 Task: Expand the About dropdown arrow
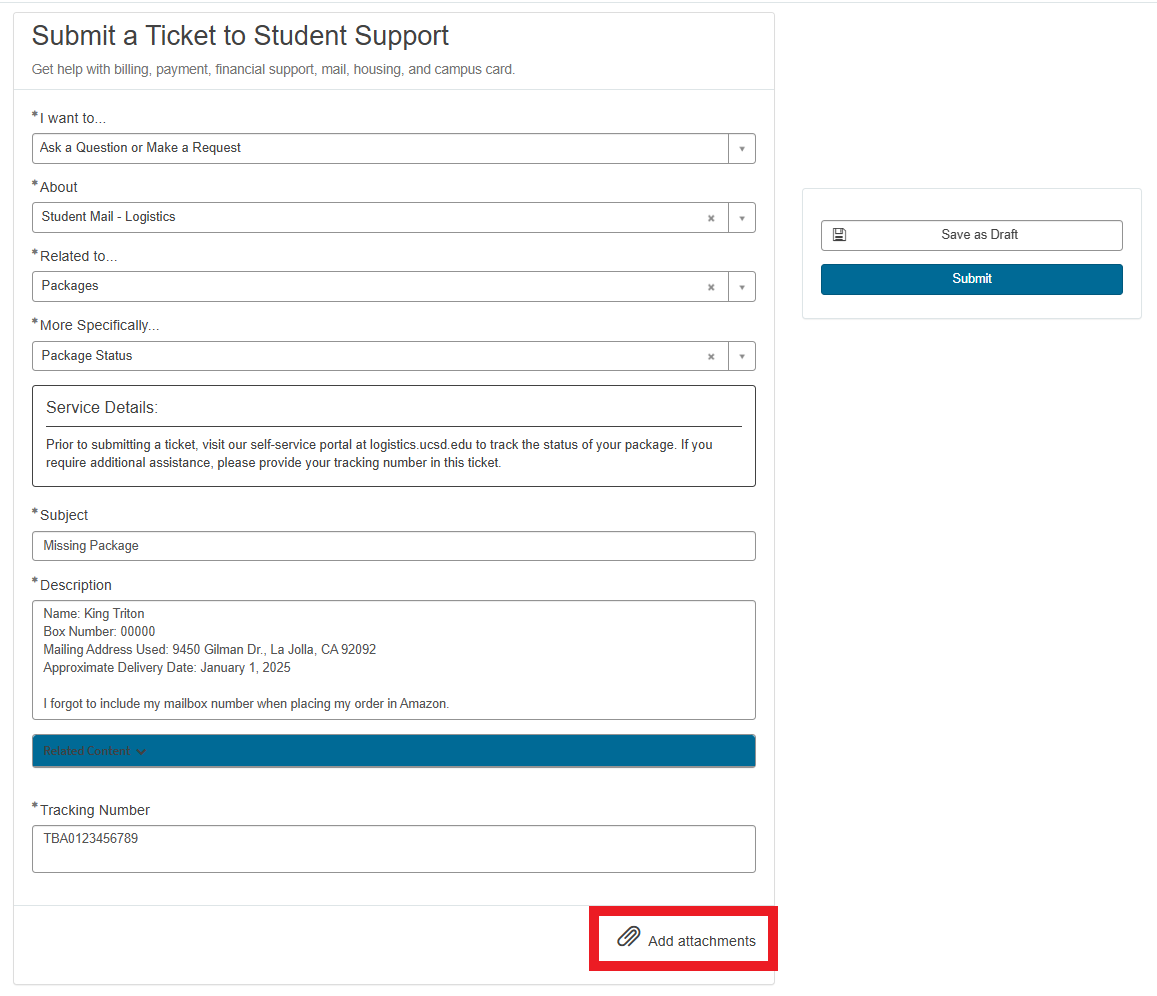tap(742, 218)
